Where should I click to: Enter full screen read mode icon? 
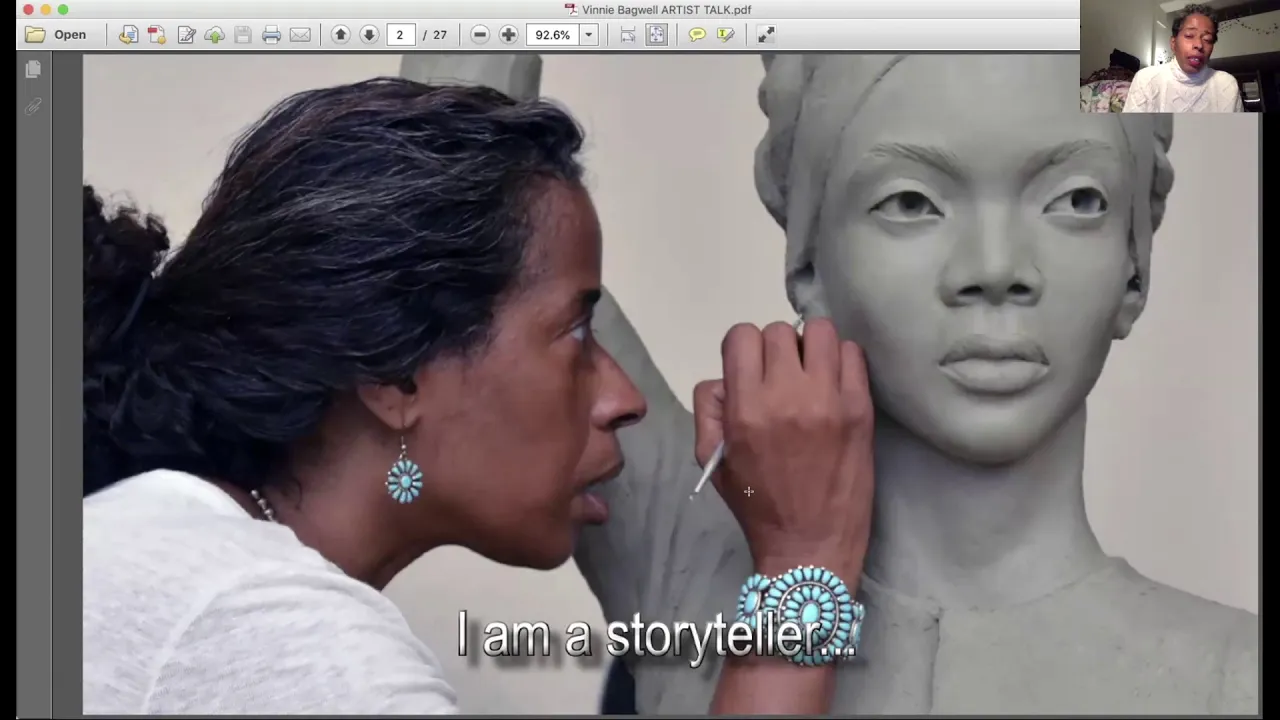pyautogui.click(x=766, y=35)
